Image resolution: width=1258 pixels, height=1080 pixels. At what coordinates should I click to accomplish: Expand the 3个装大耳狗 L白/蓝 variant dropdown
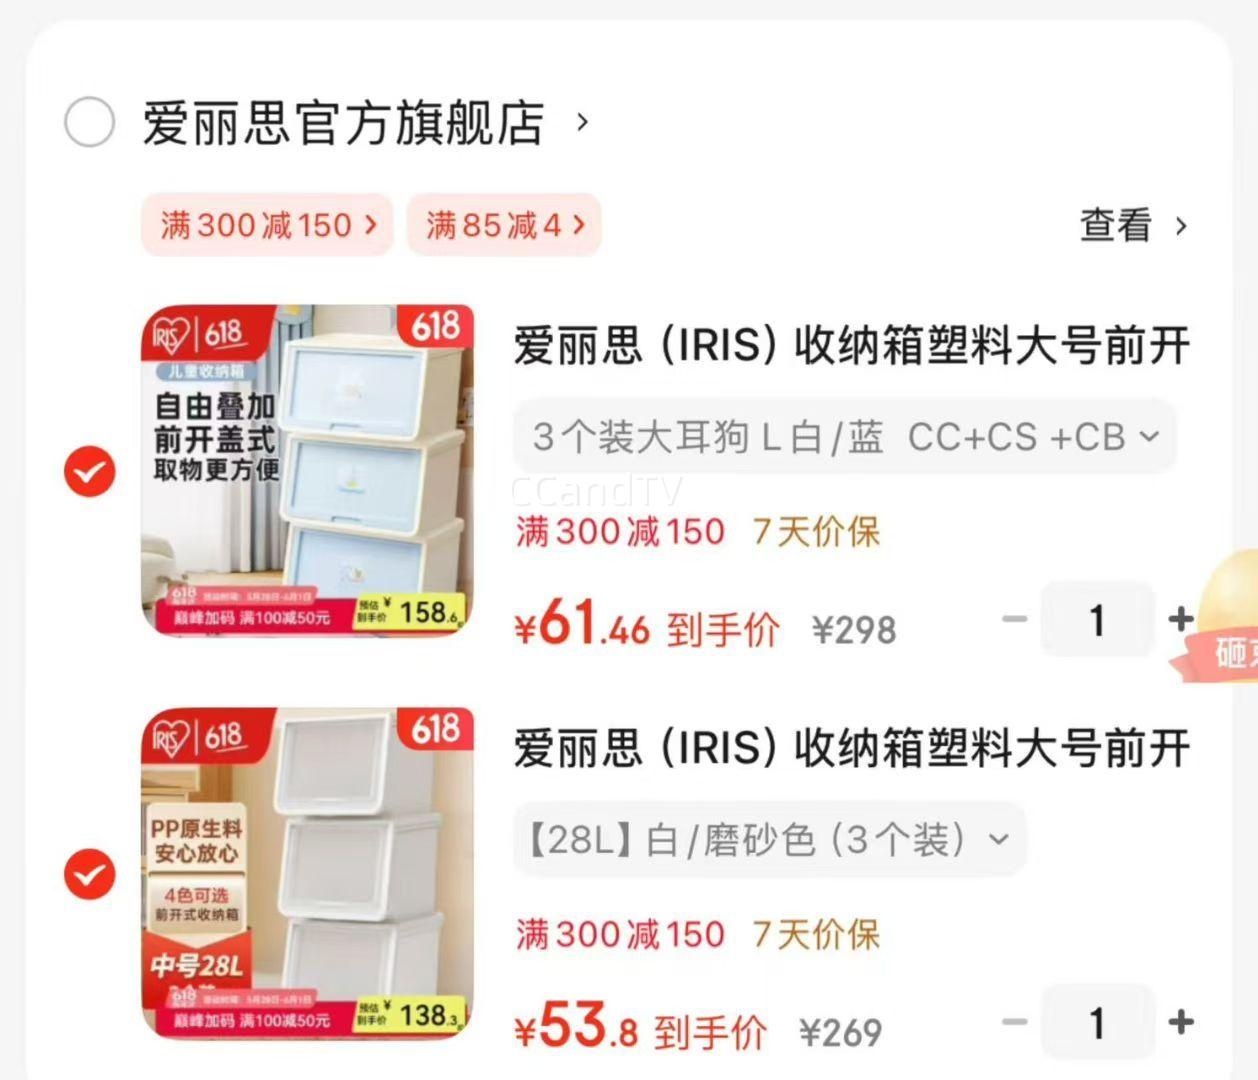click(x=844, y=437)
